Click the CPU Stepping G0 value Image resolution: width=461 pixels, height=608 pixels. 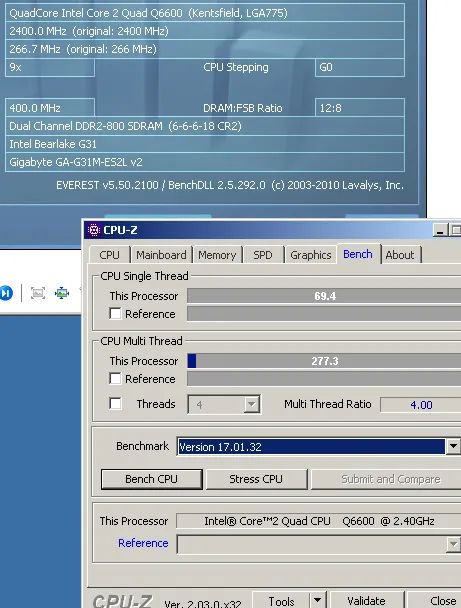(x=360, y=67)
